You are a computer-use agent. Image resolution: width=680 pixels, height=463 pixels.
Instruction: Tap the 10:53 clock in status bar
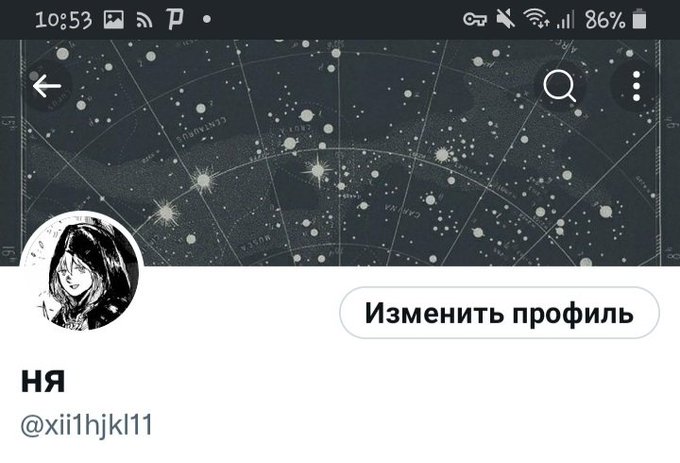click(64, 20)
